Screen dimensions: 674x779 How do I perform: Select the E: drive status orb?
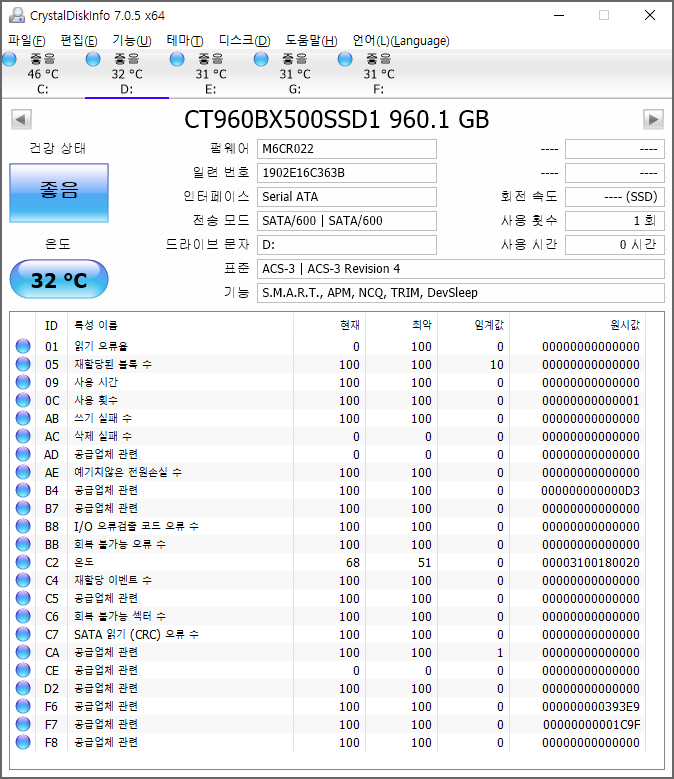pyautogui.click(x=178, y=60)
